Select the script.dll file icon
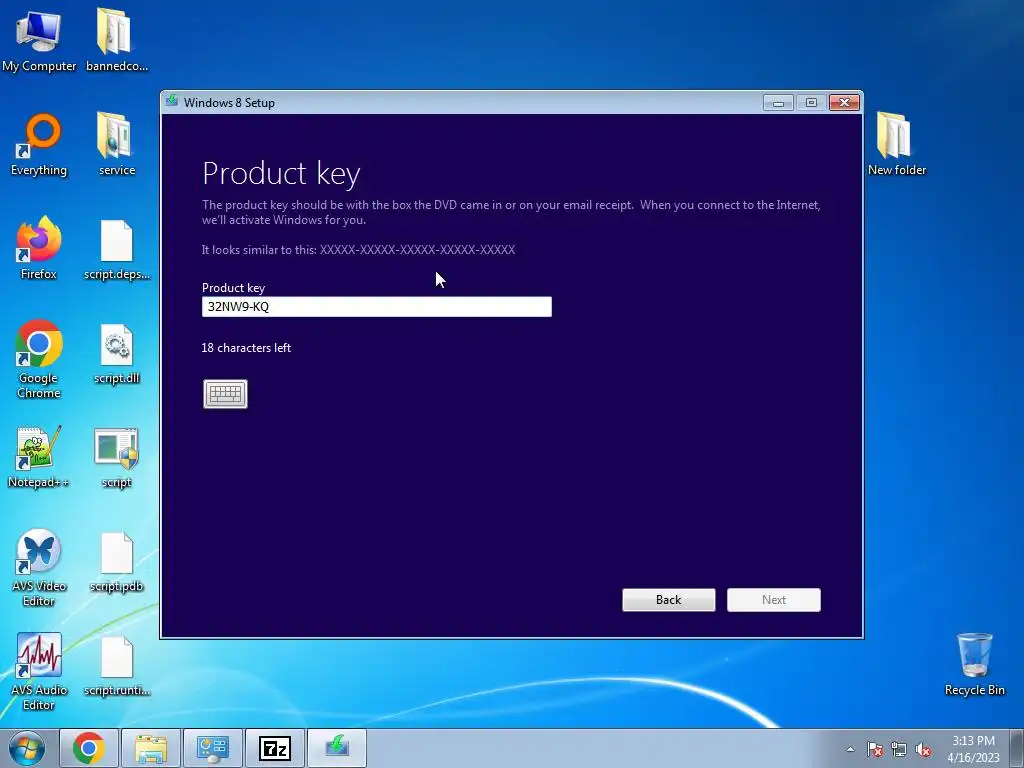This screenshot has height=768, width=1024. pyautogui.click(x=116, y=355)
